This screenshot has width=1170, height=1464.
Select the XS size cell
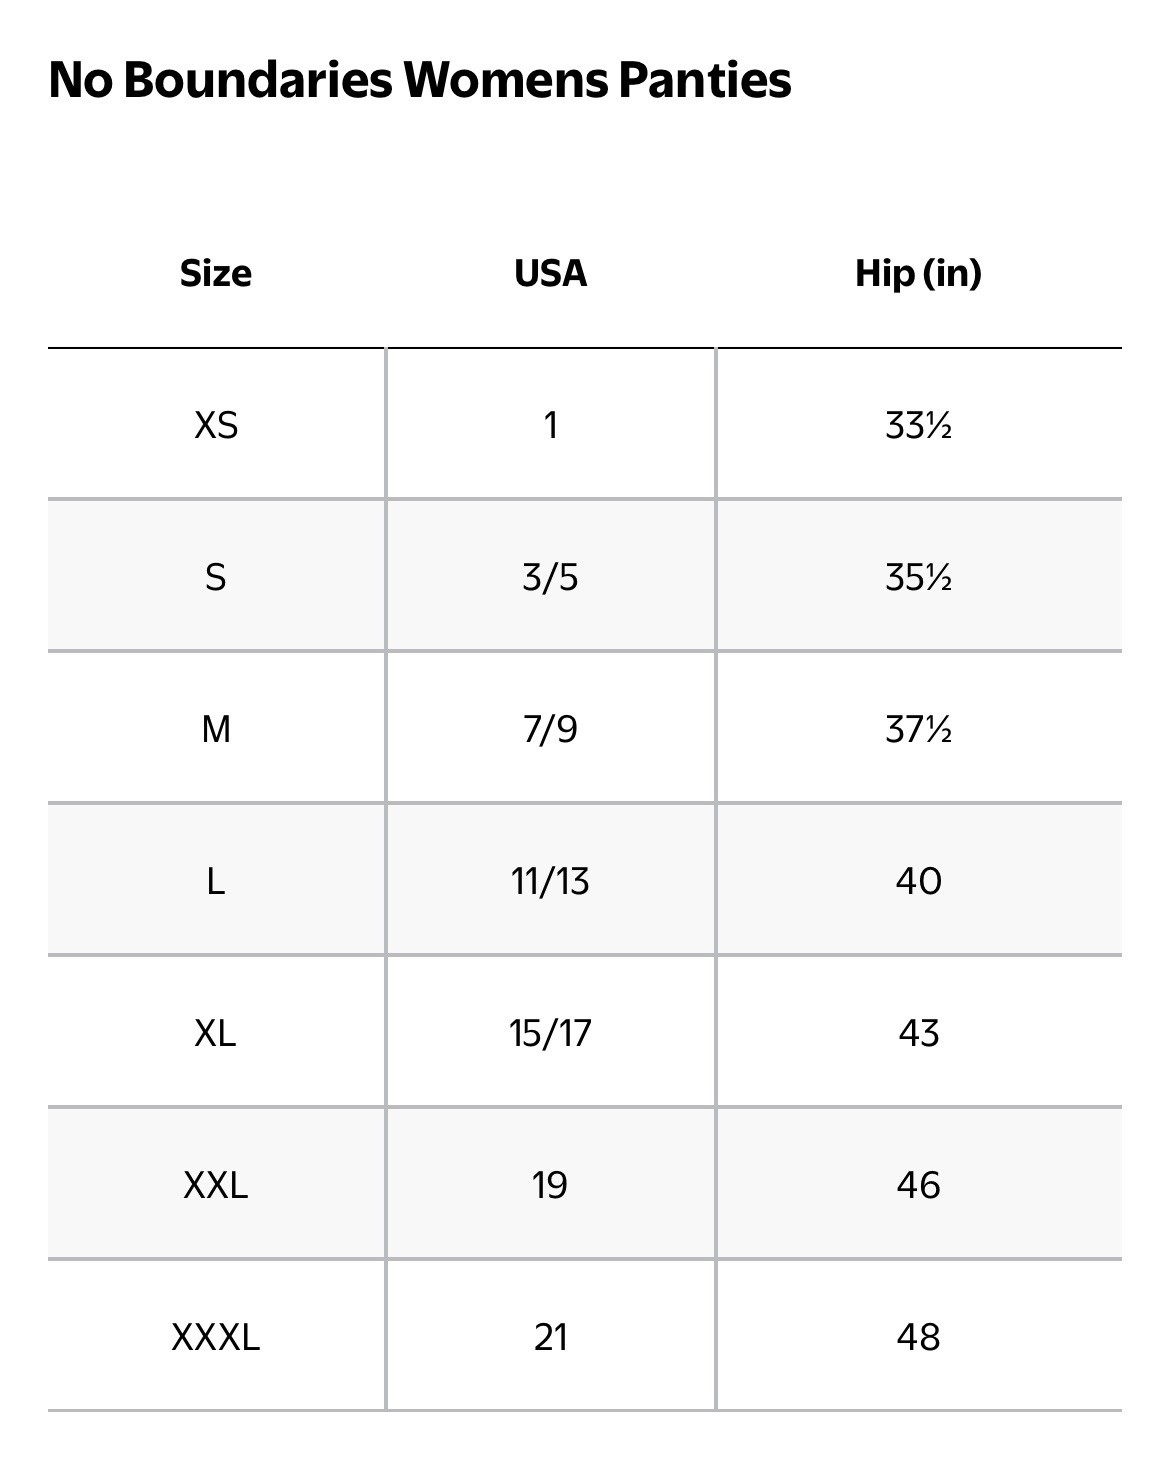tap(216, 425)
